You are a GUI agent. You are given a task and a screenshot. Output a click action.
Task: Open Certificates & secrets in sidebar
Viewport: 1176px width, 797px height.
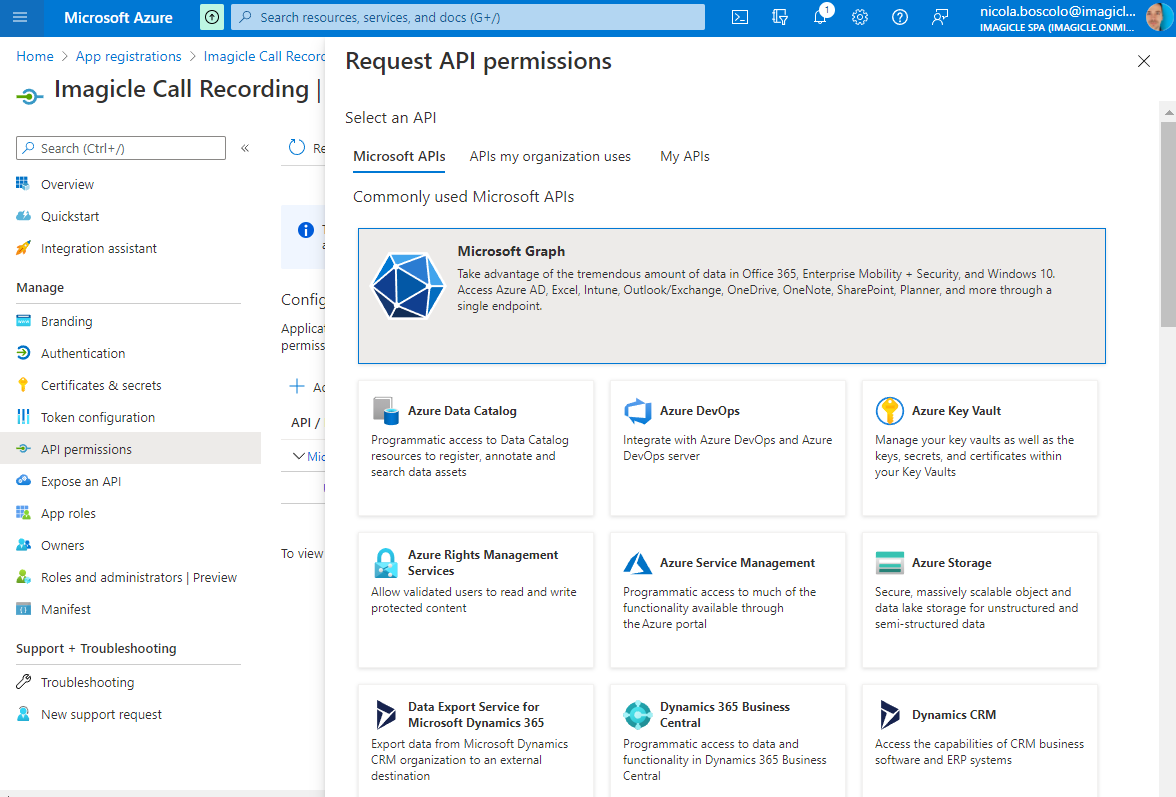(100, 385)
